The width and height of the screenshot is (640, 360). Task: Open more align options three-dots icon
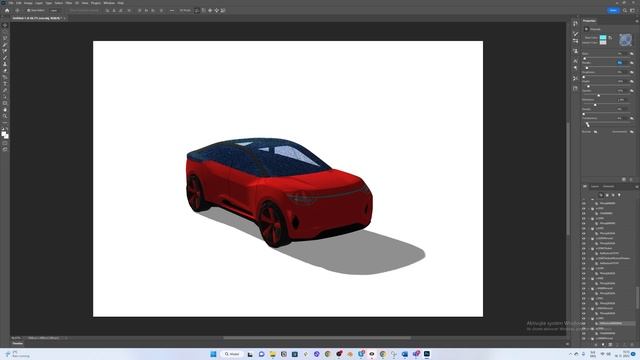point(172,10)
